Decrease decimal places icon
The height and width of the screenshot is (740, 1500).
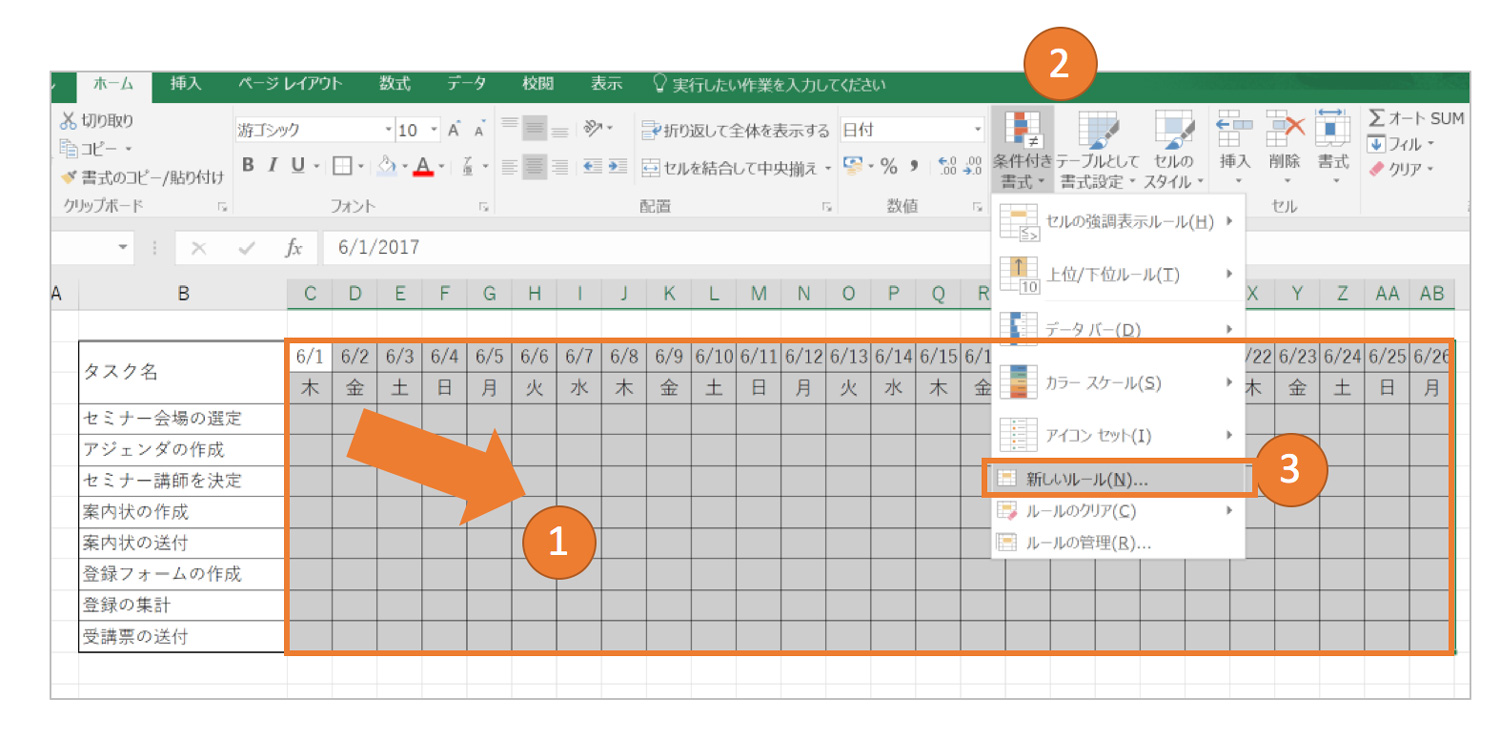point(971,167)
